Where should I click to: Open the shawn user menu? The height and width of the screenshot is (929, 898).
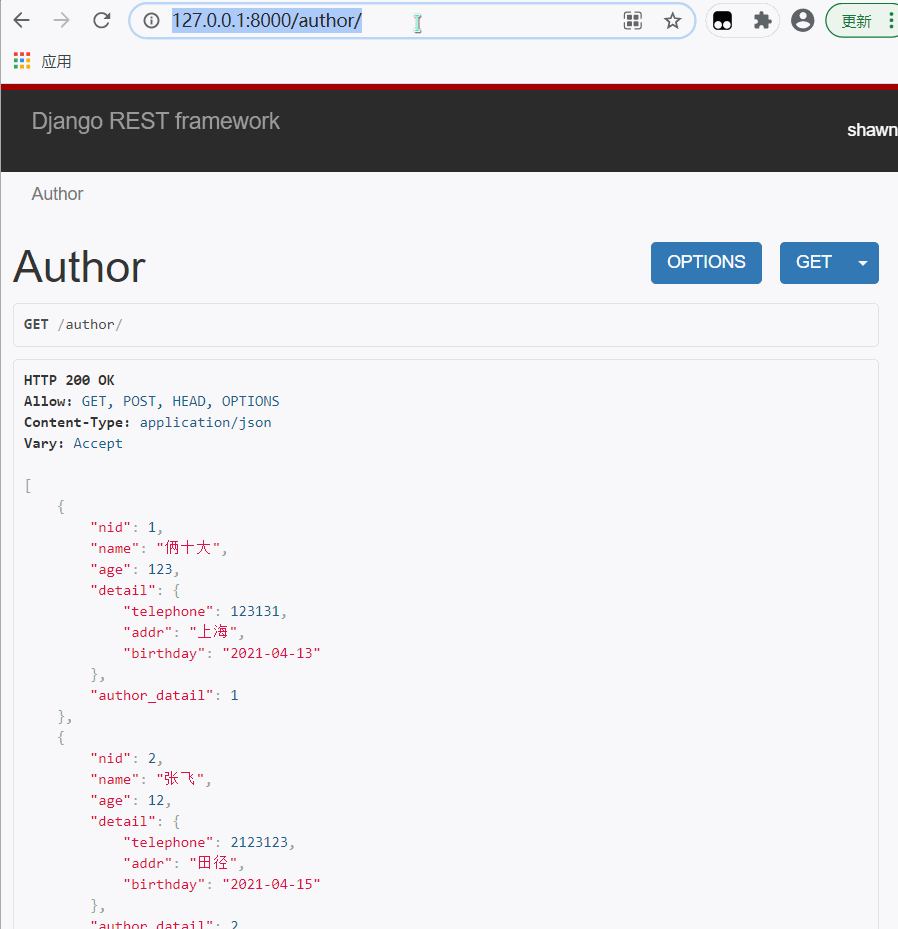click(x=872, y=130)
